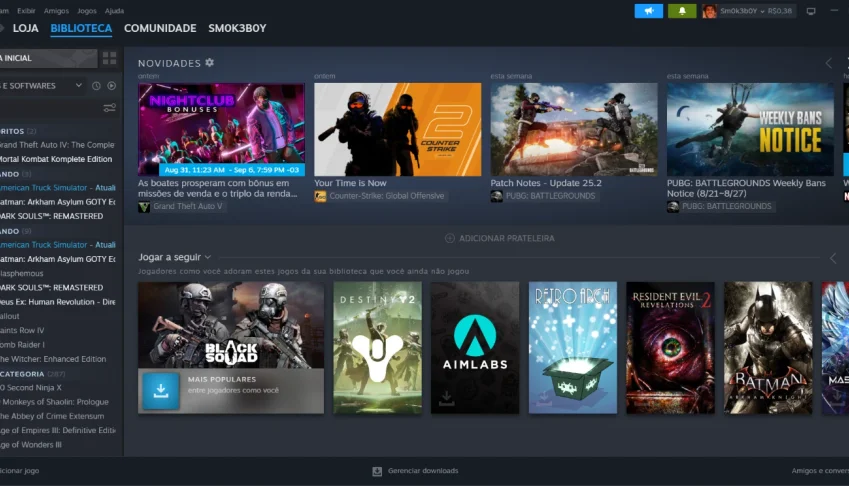This screenshot has width=849, height=486.
Task: Select Deus Ex: Human Revolution entry
Action: 57,302
